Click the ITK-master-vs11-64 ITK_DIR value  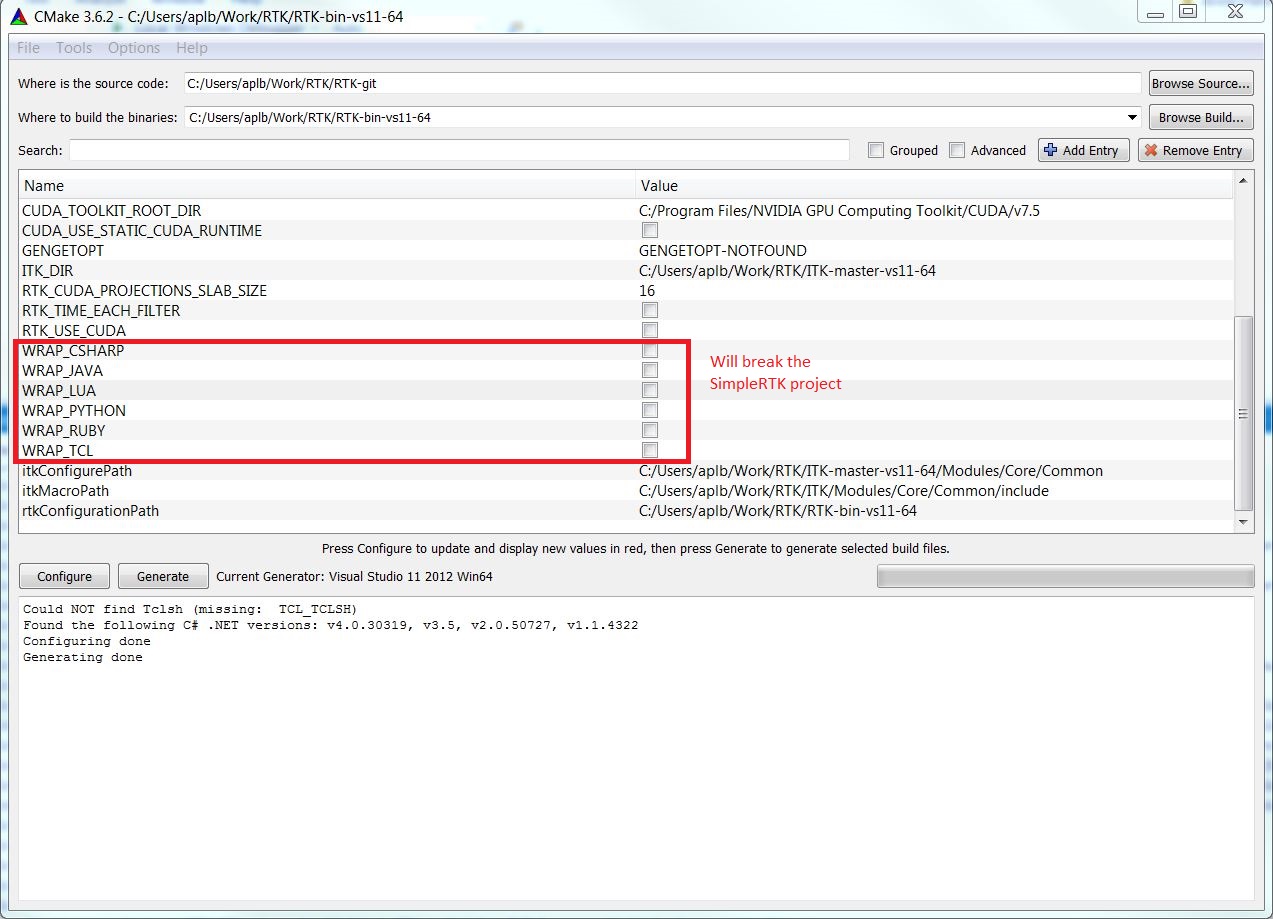coord(788,270)
